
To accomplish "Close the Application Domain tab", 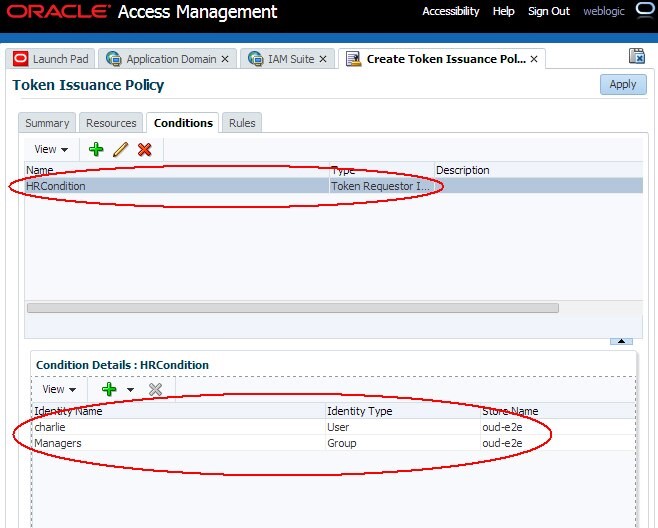I will coord(225,59).
